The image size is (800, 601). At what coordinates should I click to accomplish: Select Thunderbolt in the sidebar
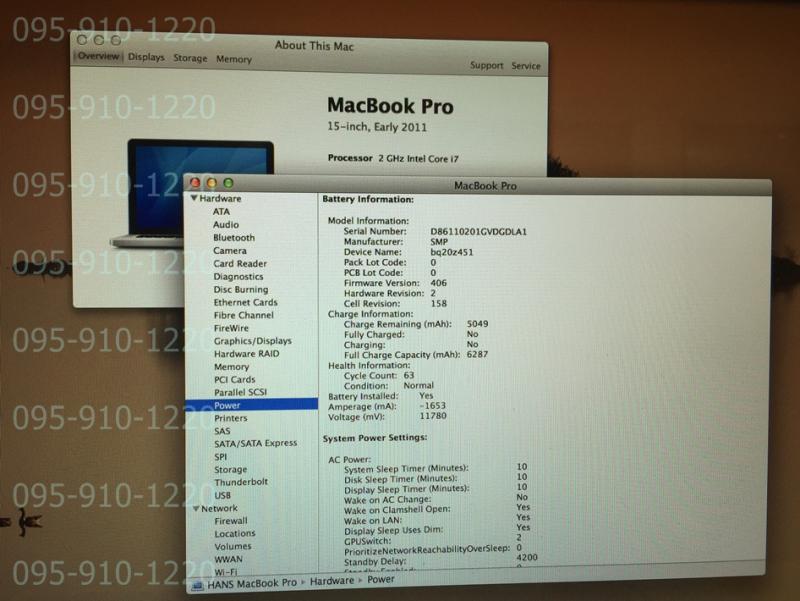tap(241, 482)
